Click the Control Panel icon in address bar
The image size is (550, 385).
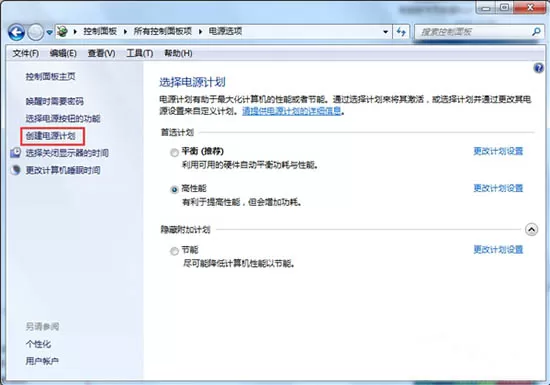(62, 32)
